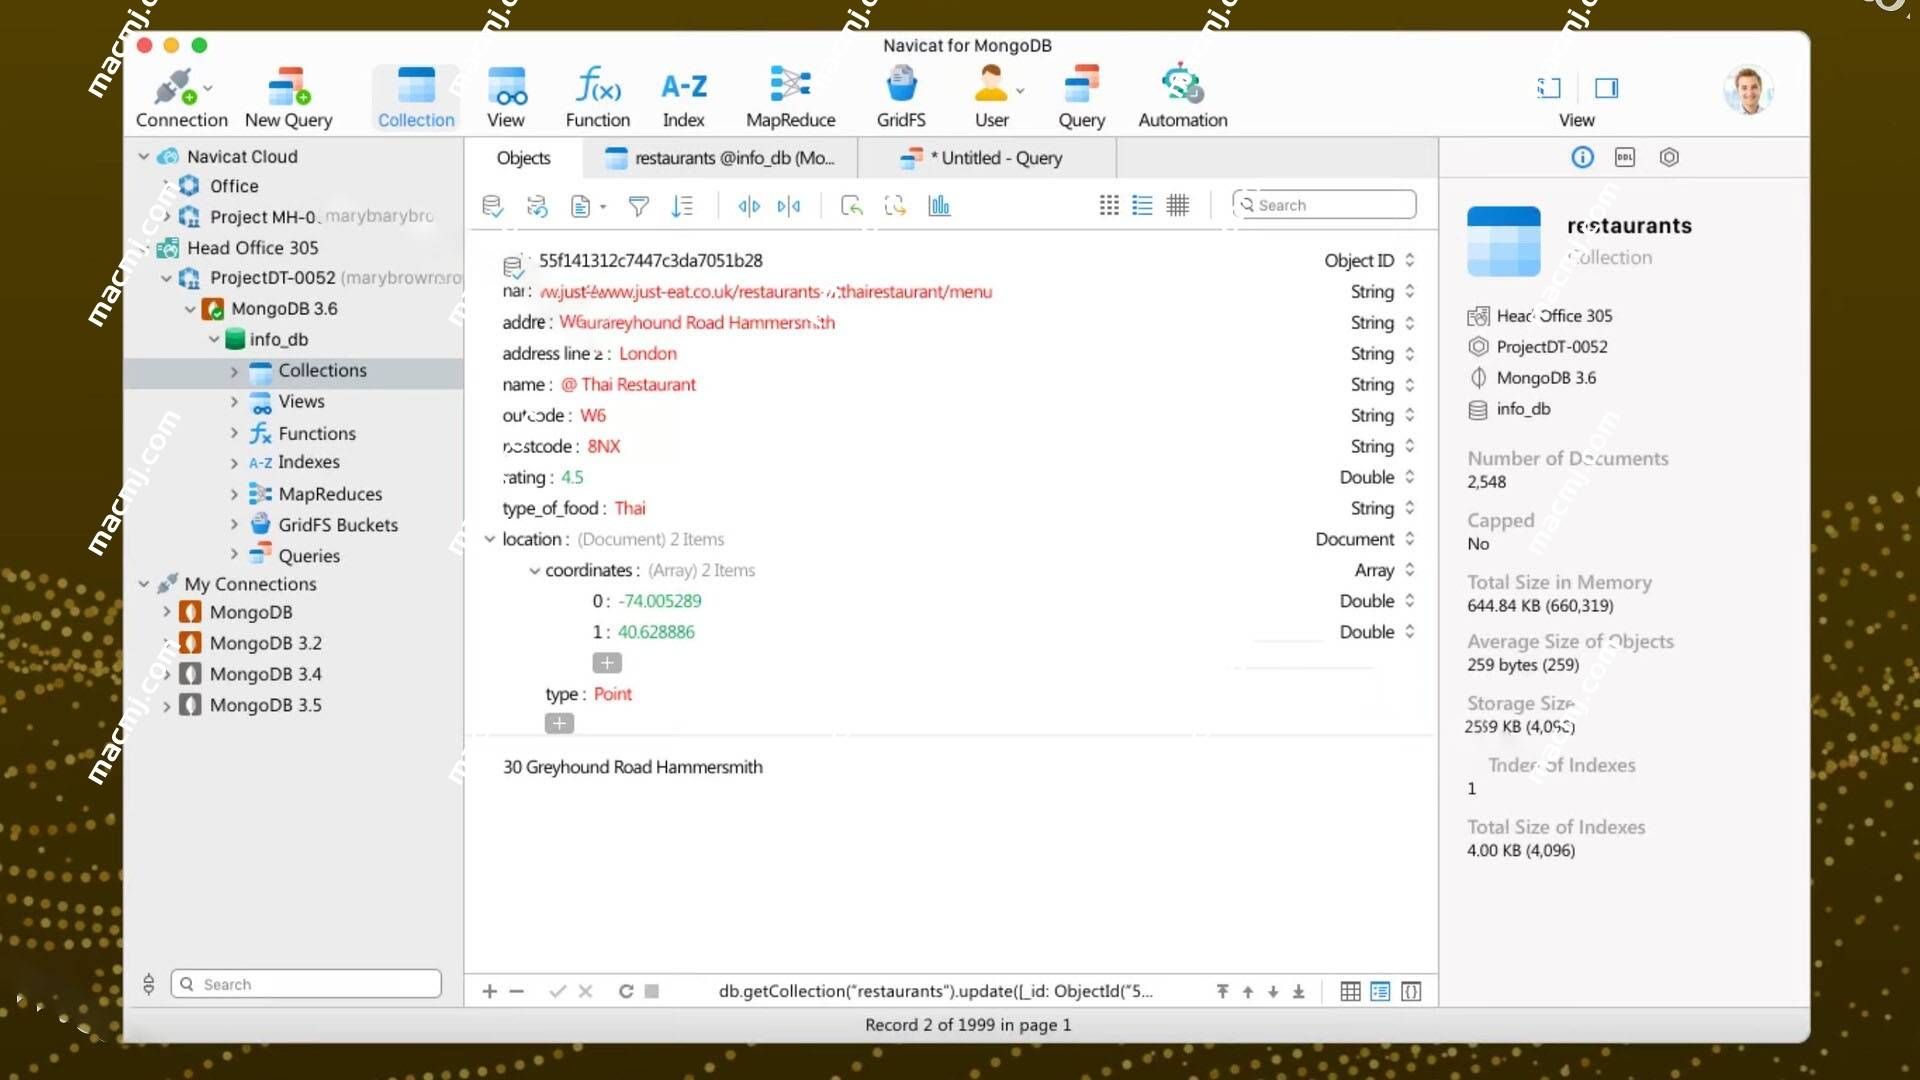This screenshot has width=1920, height=1080.
Task: Select the Chart view icon
Action: [940, 204]
